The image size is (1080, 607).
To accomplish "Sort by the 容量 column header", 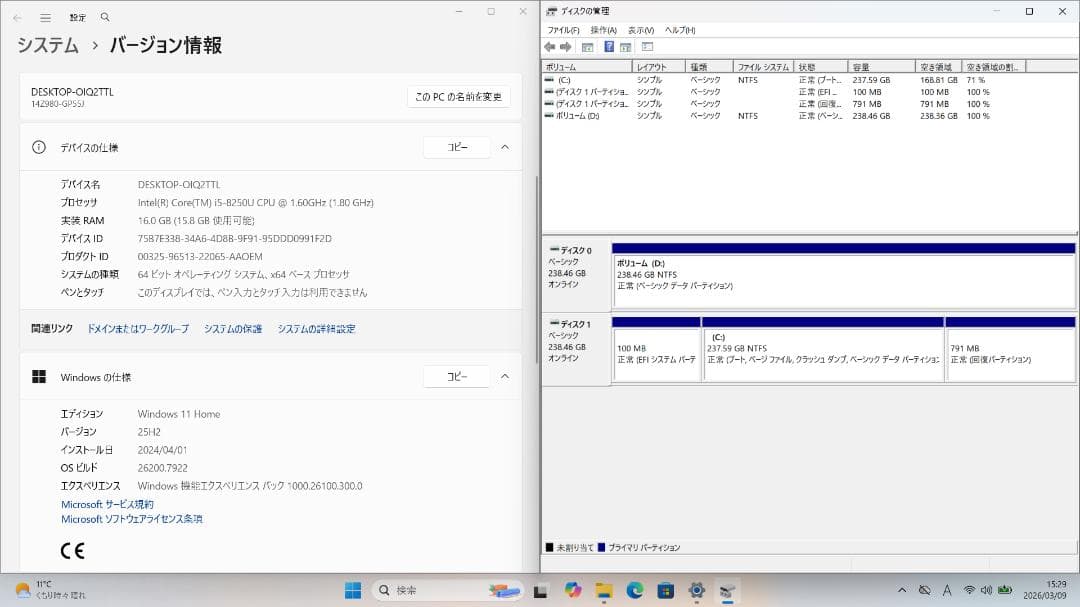I will coord(881,67).
